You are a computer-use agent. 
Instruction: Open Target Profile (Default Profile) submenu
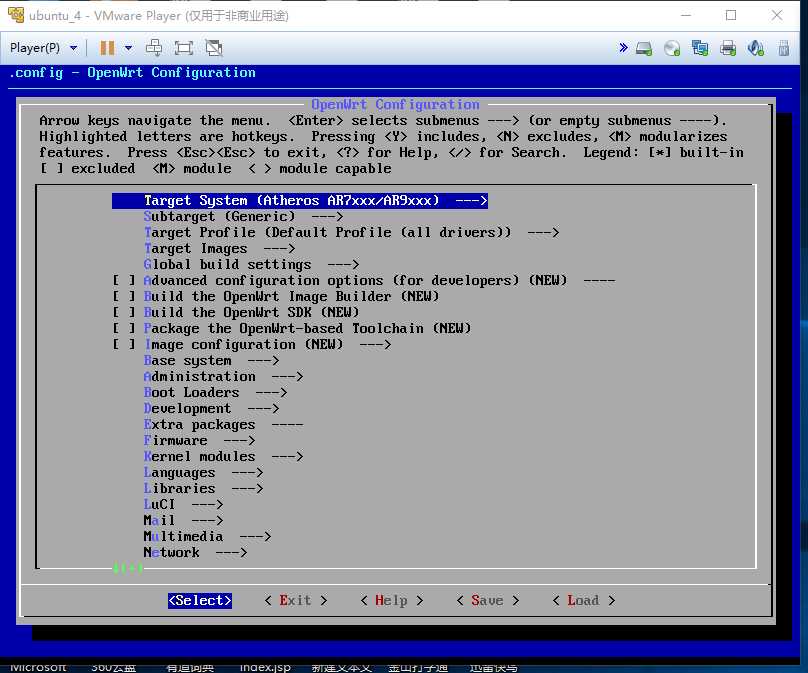tap(351, 232)
